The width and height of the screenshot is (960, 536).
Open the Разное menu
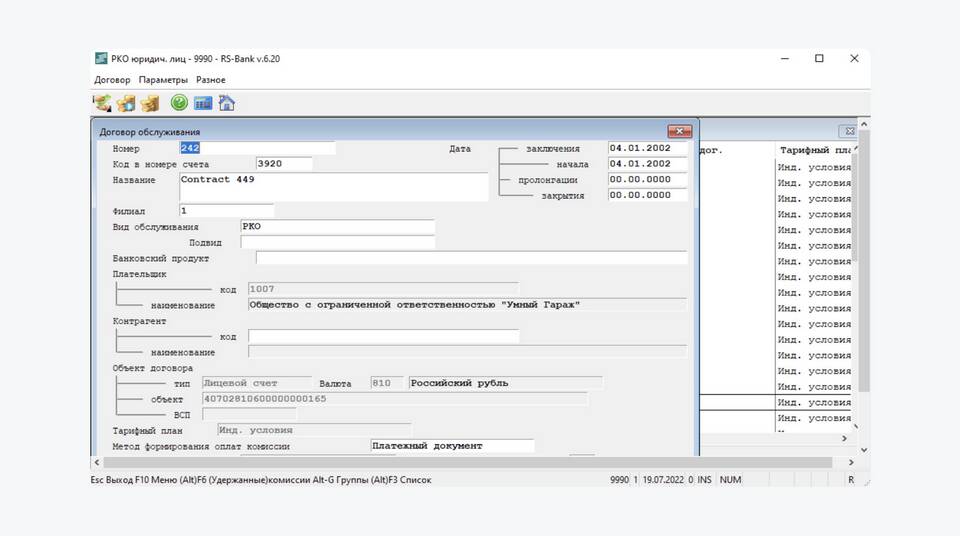[211, 80]
